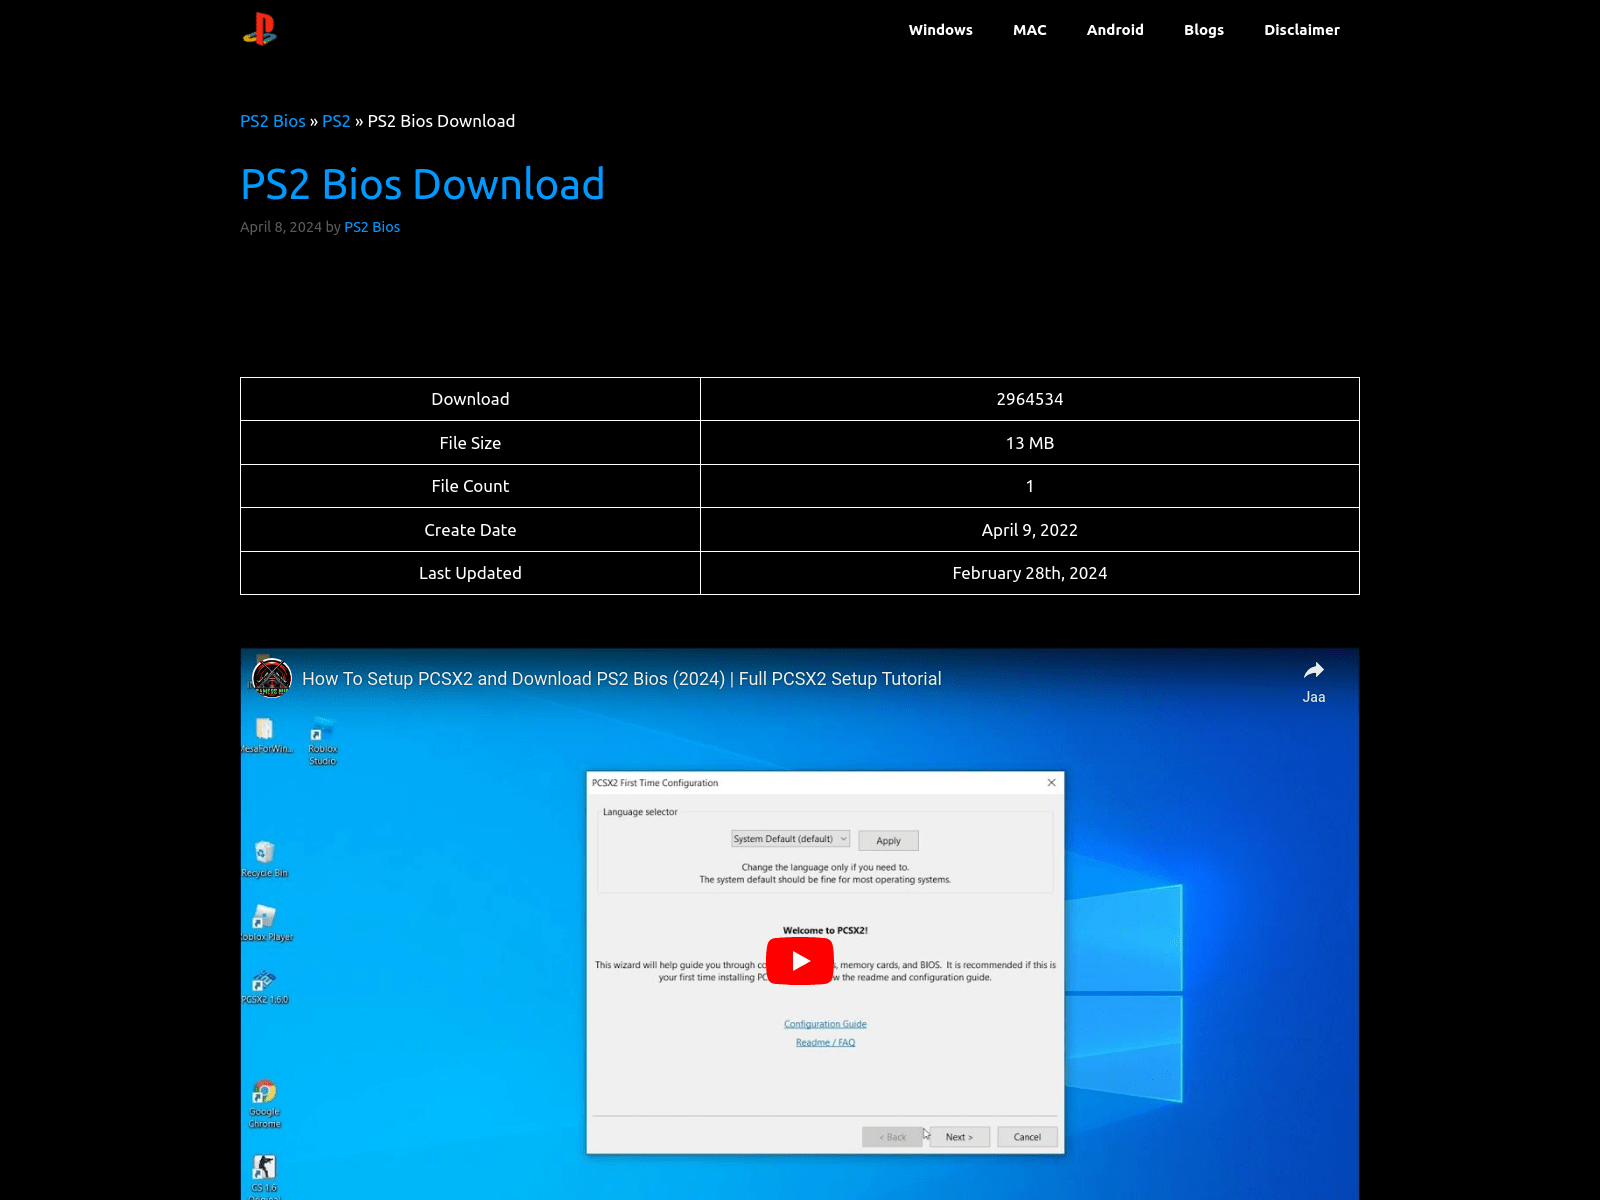1600x1200 pixels.
Task: Click the PlayStation logo in header
Action: (x=260, y=29)
